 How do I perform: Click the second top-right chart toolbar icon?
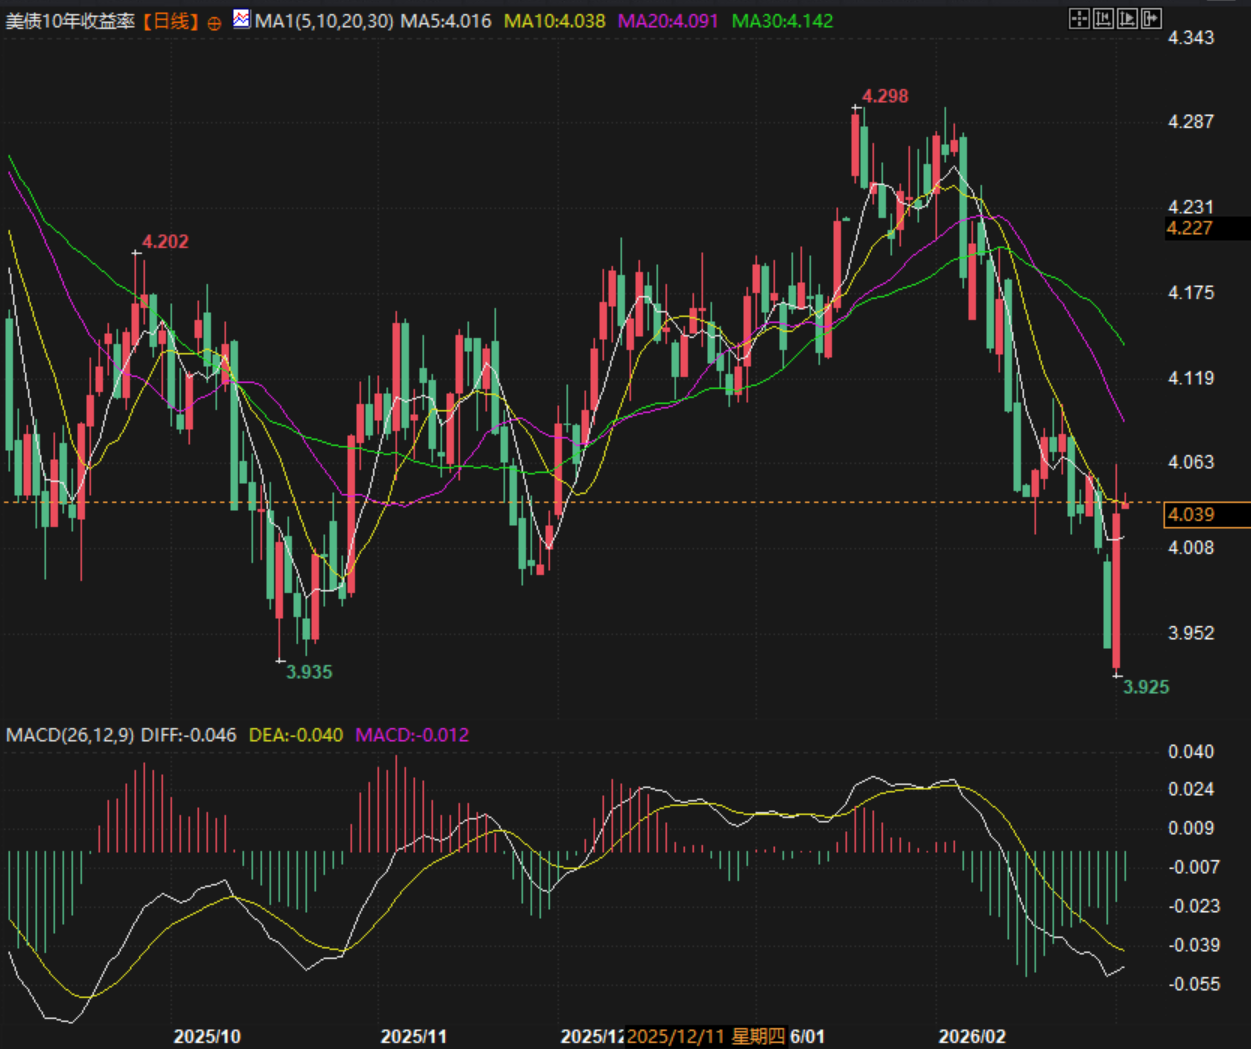1103,19
